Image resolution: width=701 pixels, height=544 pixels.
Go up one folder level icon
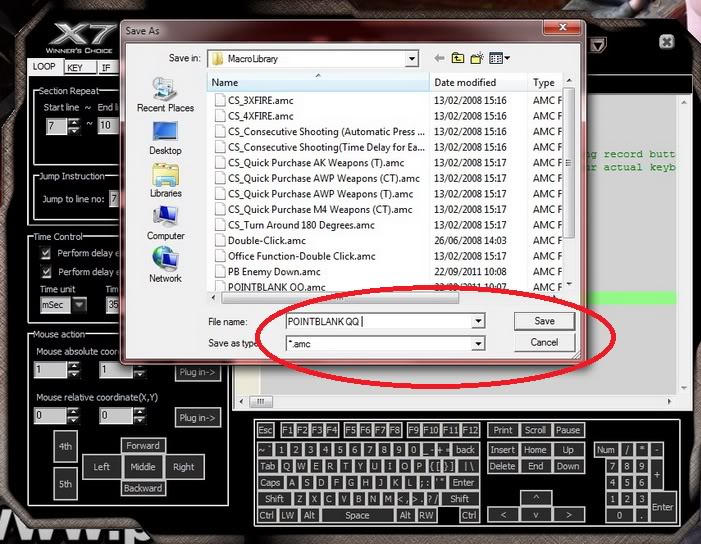(x=458, y=58)
